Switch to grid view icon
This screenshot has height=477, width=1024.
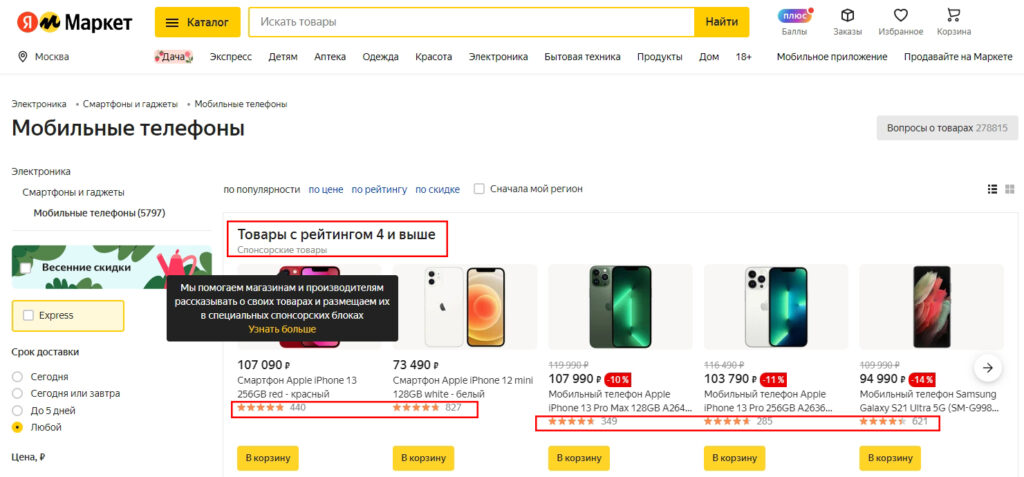[1010, 189]
